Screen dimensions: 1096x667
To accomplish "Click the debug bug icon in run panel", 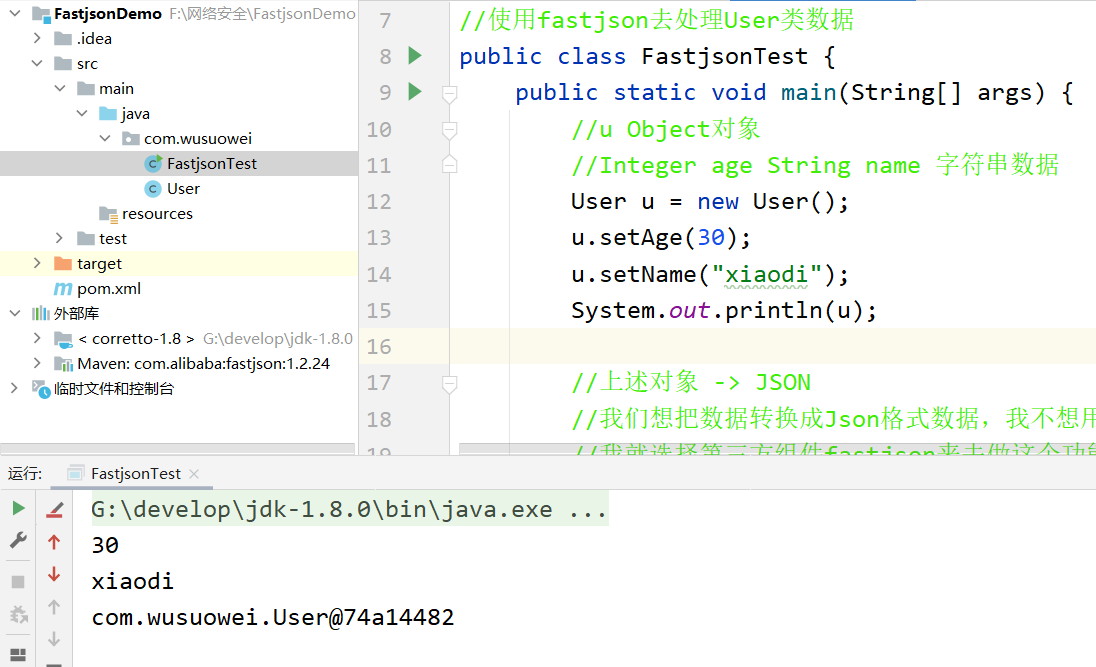I will coord(19,615).
